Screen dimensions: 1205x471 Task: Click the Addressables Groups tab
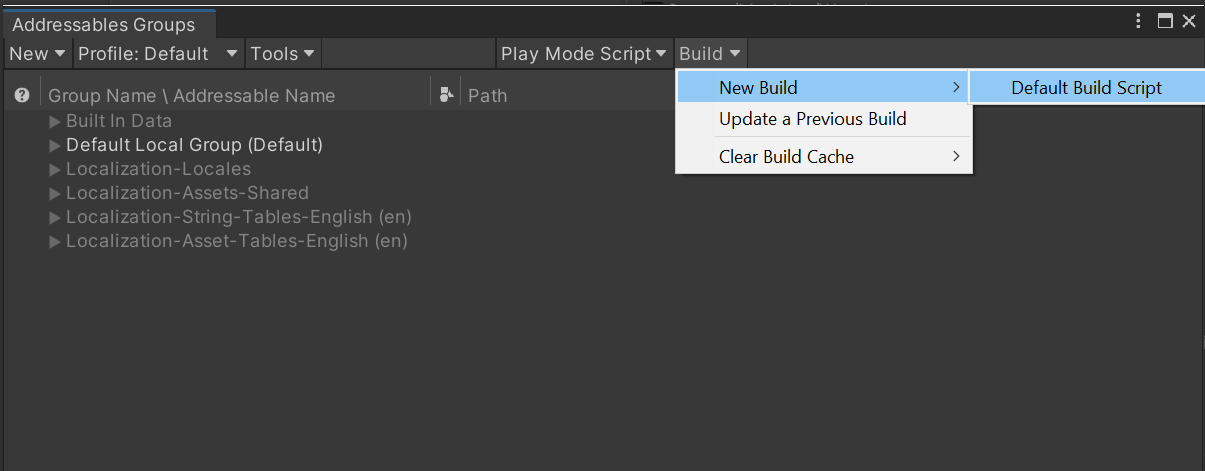pyautogui.click(x=103, y=25)
